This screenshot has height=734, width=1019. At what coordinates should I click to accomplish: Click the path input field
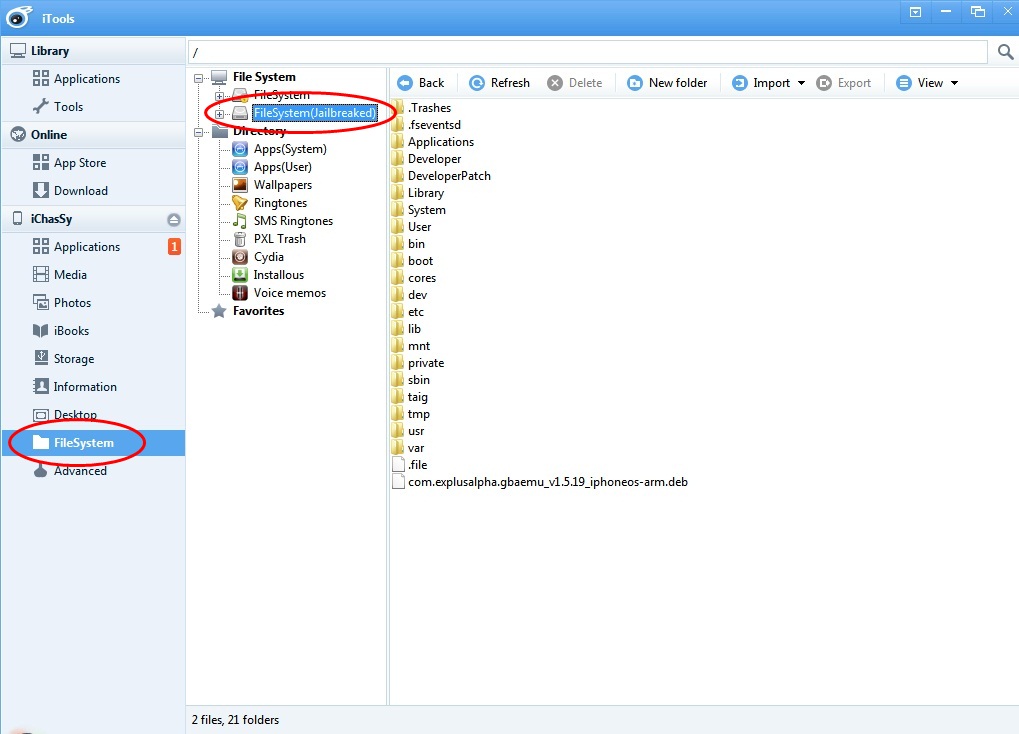588,52
